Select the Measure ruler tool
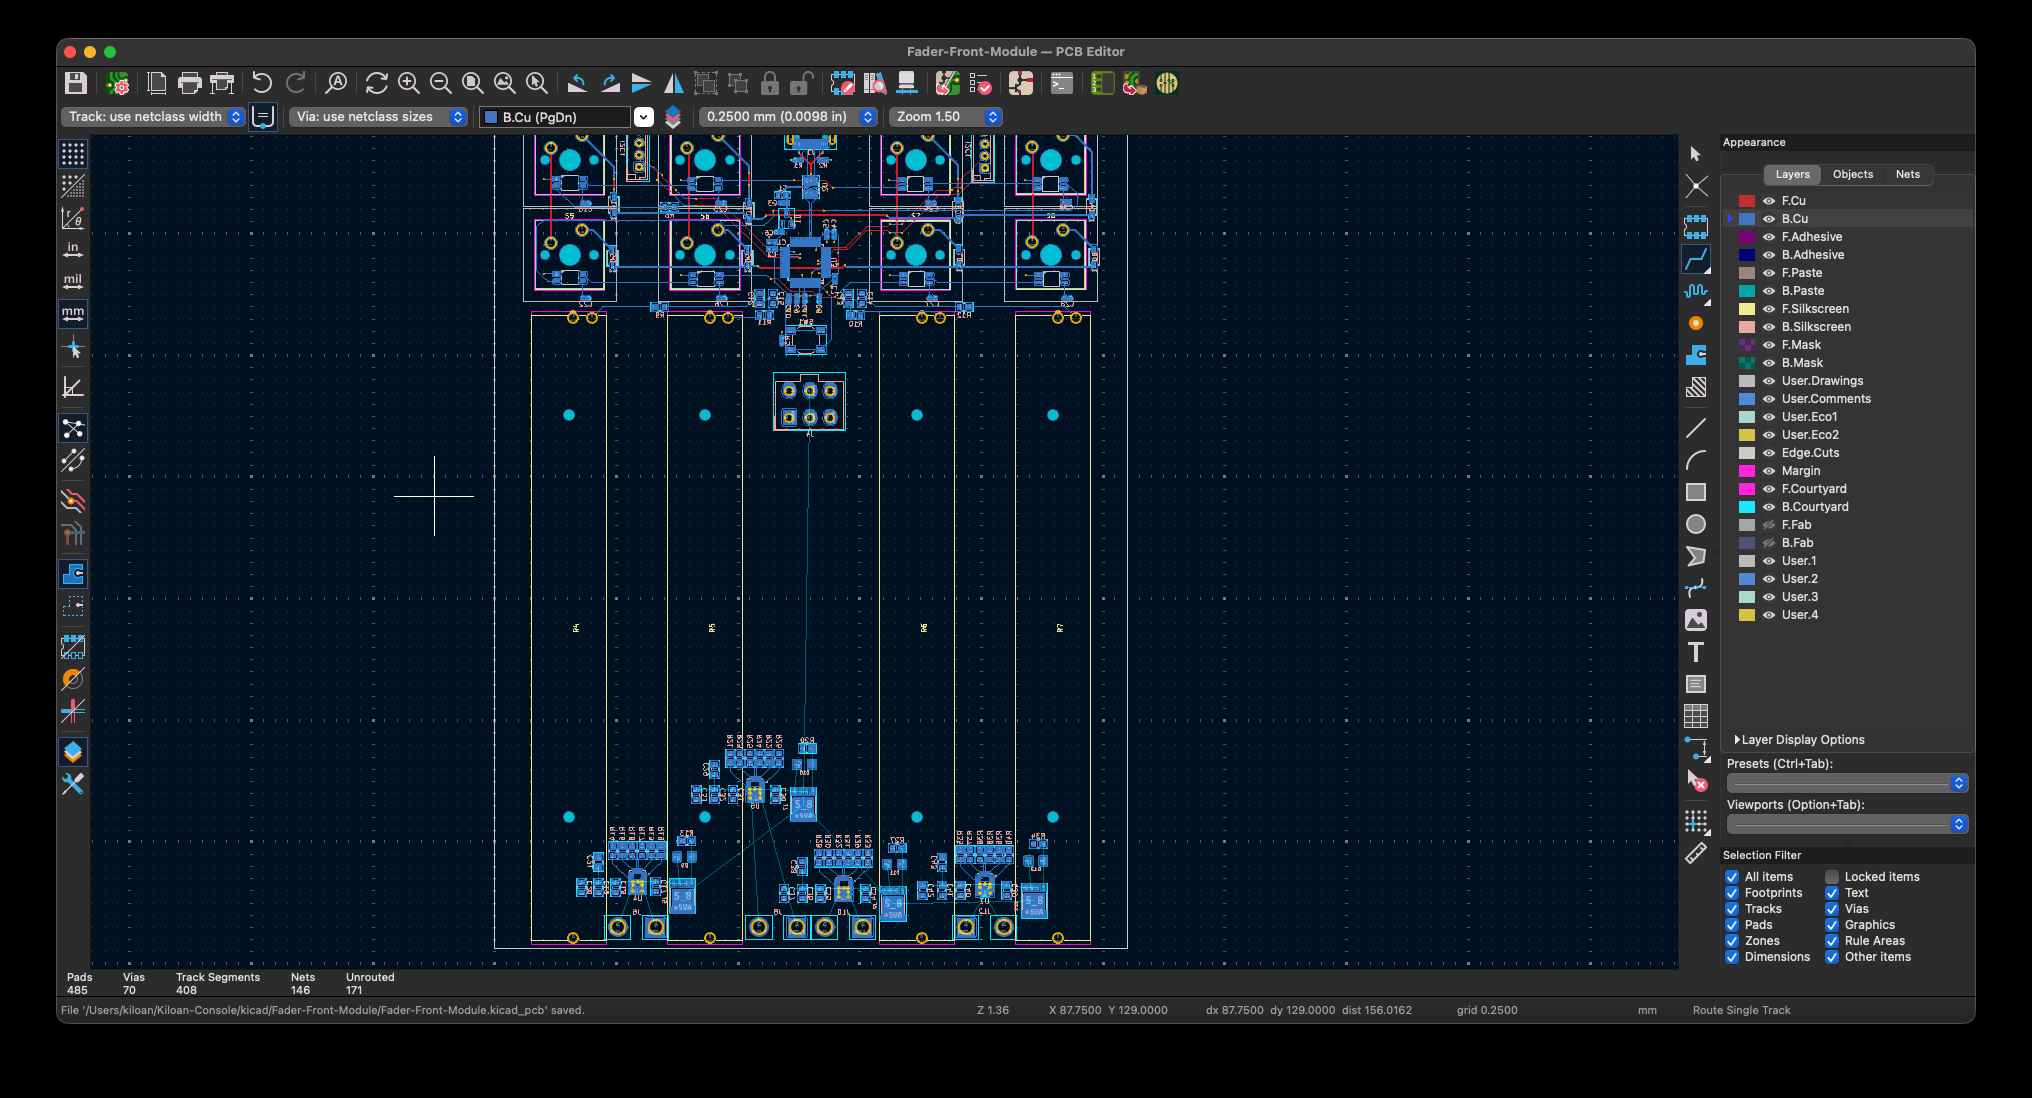 pos(1696,854)
